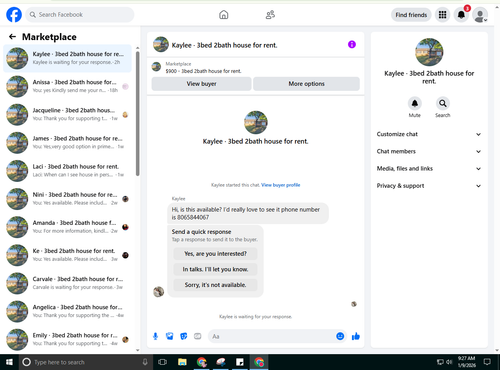
Task: Click the Cortana microphone icon in taskbar search
Action: [x=145, y=362]
